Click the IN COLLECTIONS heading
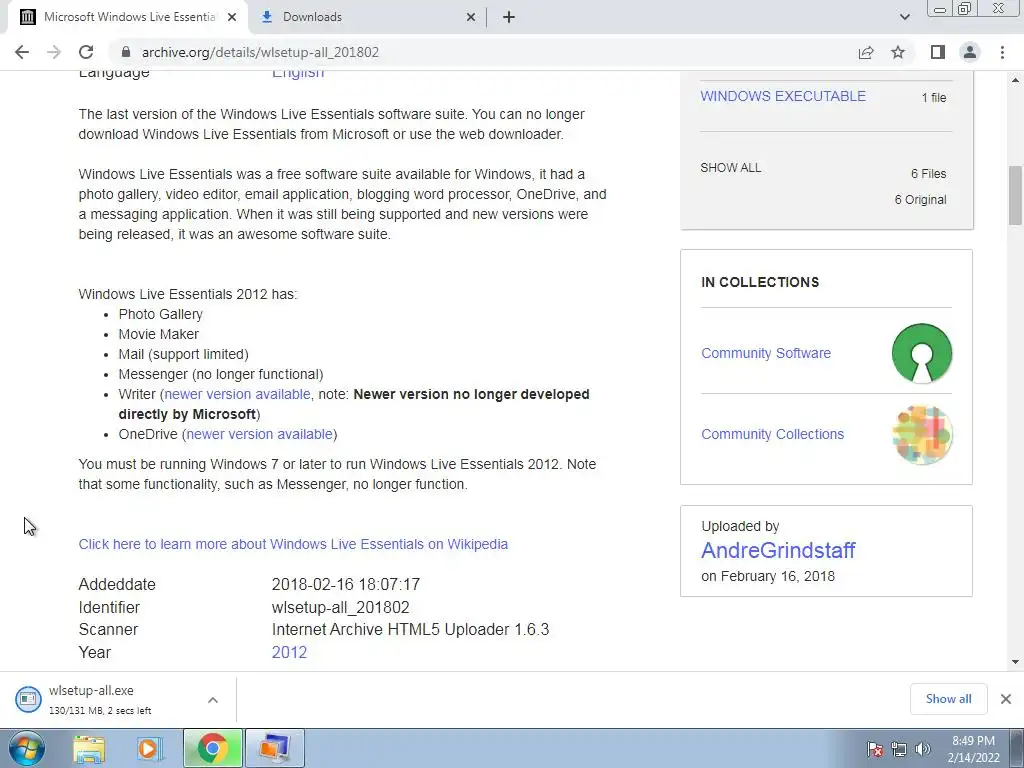Screen dimensions: 1024x768 pos(760,282)
